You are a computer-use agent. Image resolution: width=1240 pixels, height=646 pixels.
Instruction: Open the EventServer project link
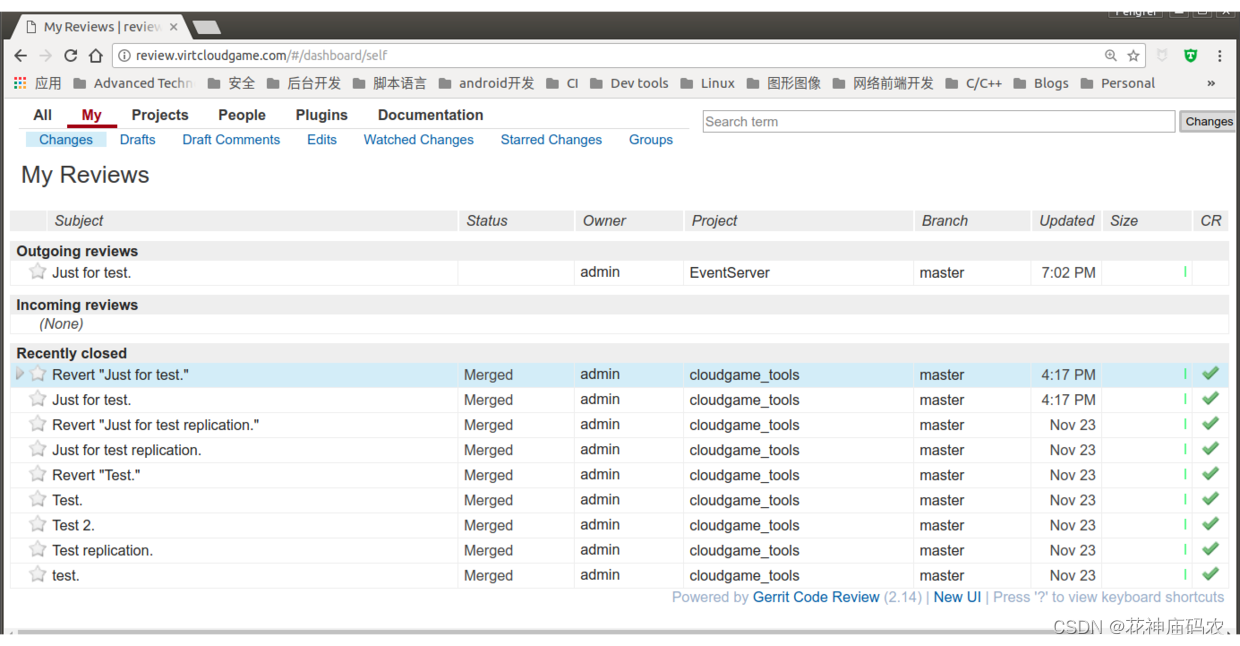pyautogui.click(x=730, y=272)
